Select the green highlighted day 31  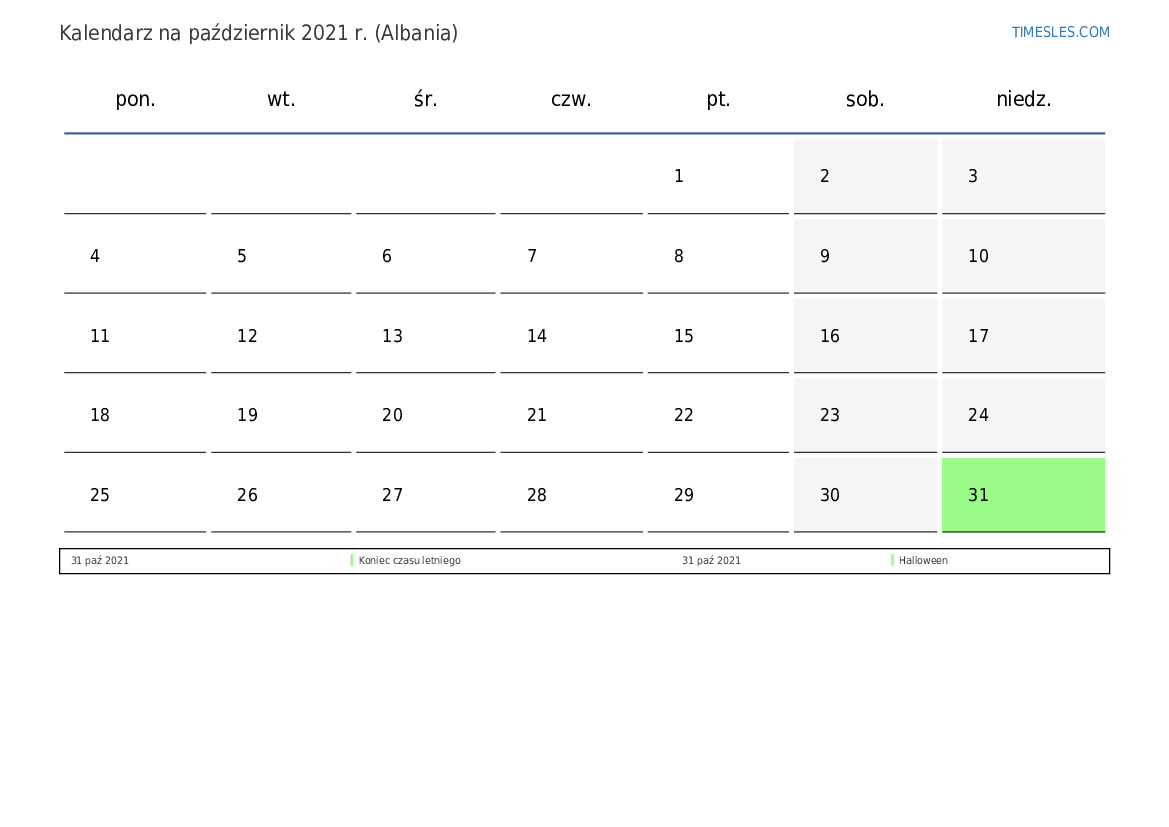click(x=1022, y=495)
